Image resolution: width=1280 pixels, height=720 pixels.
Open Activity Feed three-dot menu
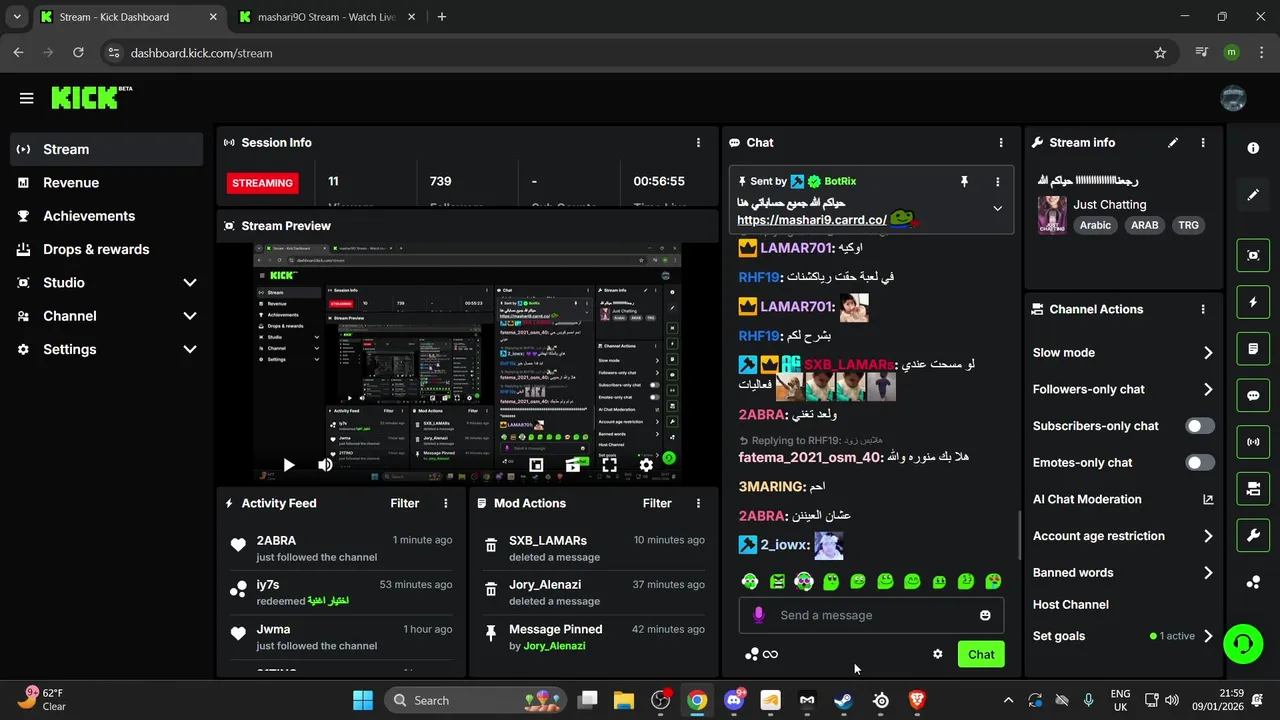click(446, 503)
